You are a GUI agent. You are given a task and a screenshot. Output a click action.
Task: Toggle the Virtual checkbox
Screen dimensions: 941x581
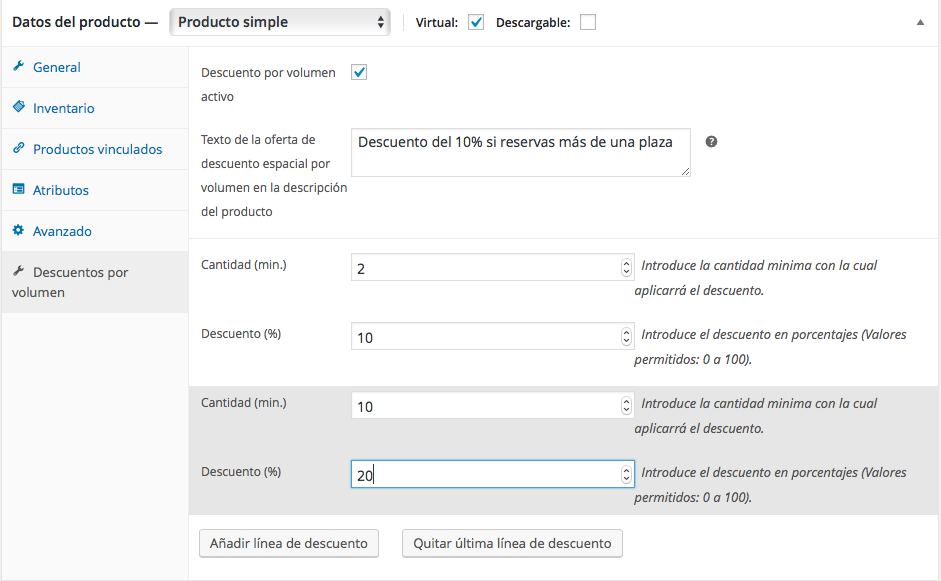click(x=476, y=22)
